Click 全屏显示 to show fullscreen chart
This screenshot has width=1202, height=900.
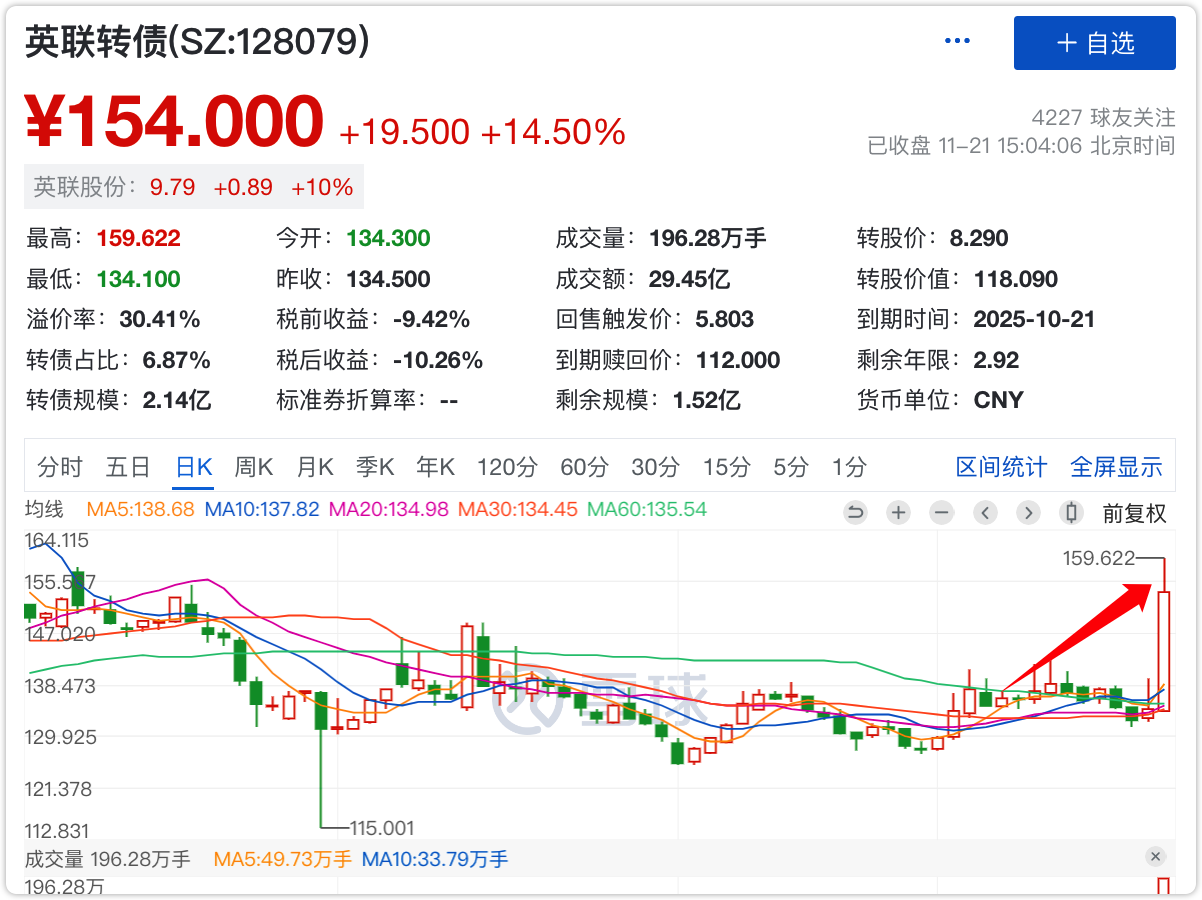tap(1116, 467)
